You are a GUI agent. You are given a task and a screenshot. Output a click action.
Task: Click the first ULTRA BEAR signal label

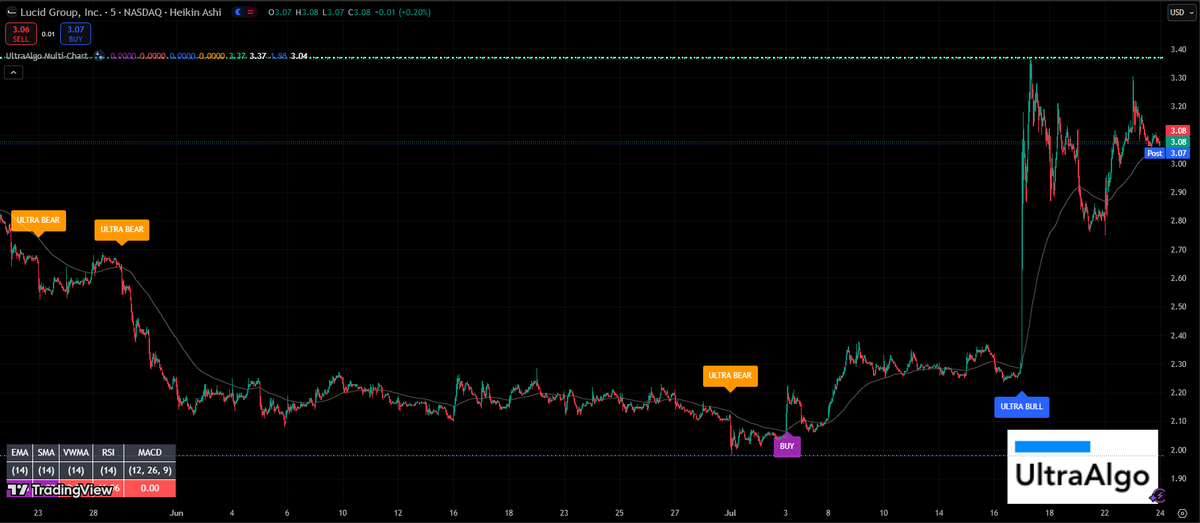click(x=39, y=220)
